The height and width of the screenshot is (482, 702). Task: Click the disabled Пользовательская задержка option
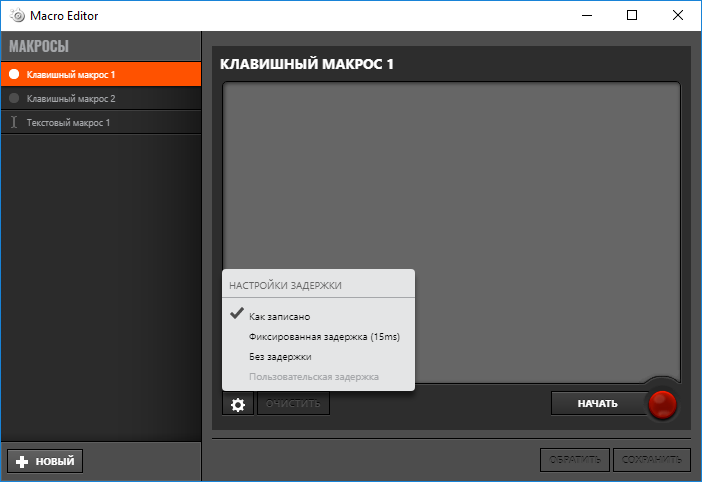[x=313, y=377]
